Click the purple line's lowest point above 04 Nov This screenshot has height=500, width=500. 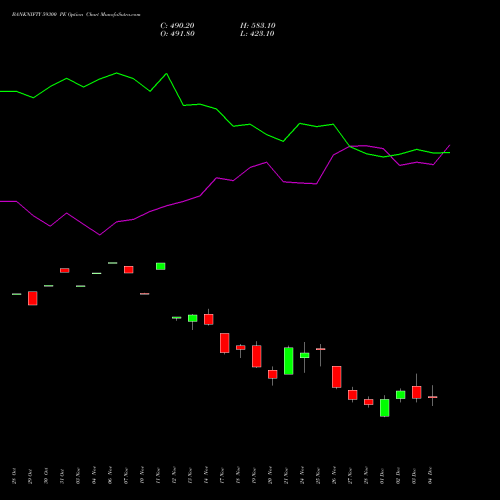tap(100, 235)
